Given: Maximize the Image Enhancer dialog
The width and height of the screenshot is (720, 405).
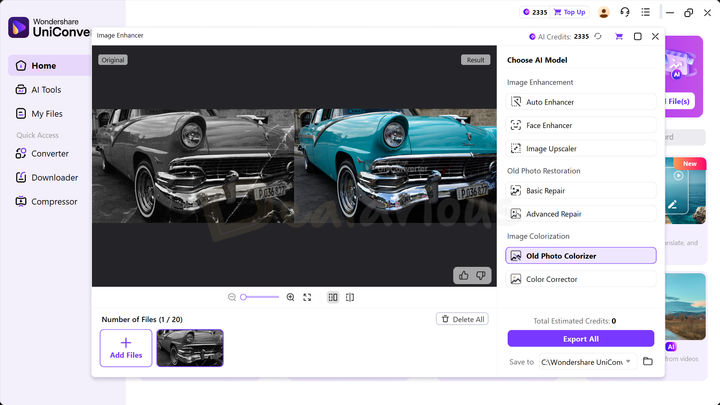Looking at the screenshot, I should (x=637, y=36).
